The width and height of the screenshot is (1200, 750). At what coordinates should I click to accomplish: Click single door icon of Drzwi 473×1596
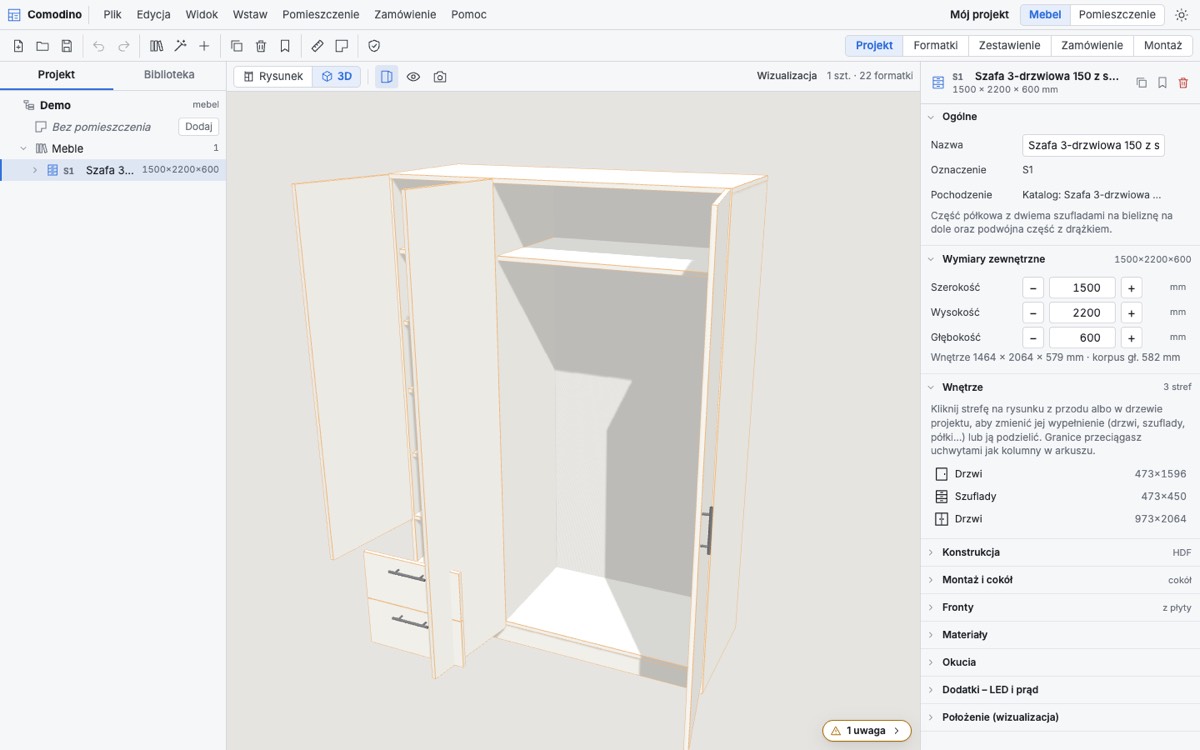click(941, 474)
